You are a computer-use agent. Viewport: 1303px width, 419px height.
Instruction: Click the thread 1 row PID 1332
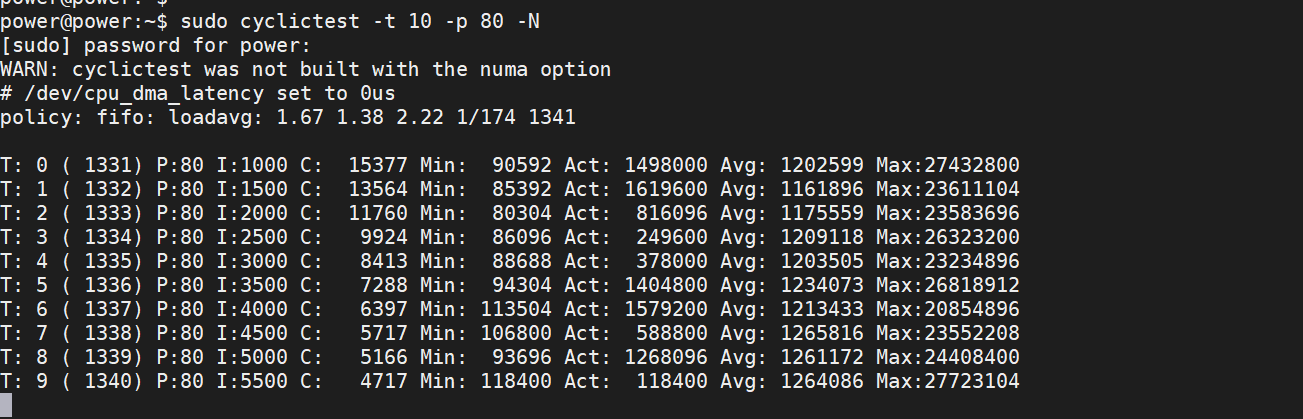(102, 189)
